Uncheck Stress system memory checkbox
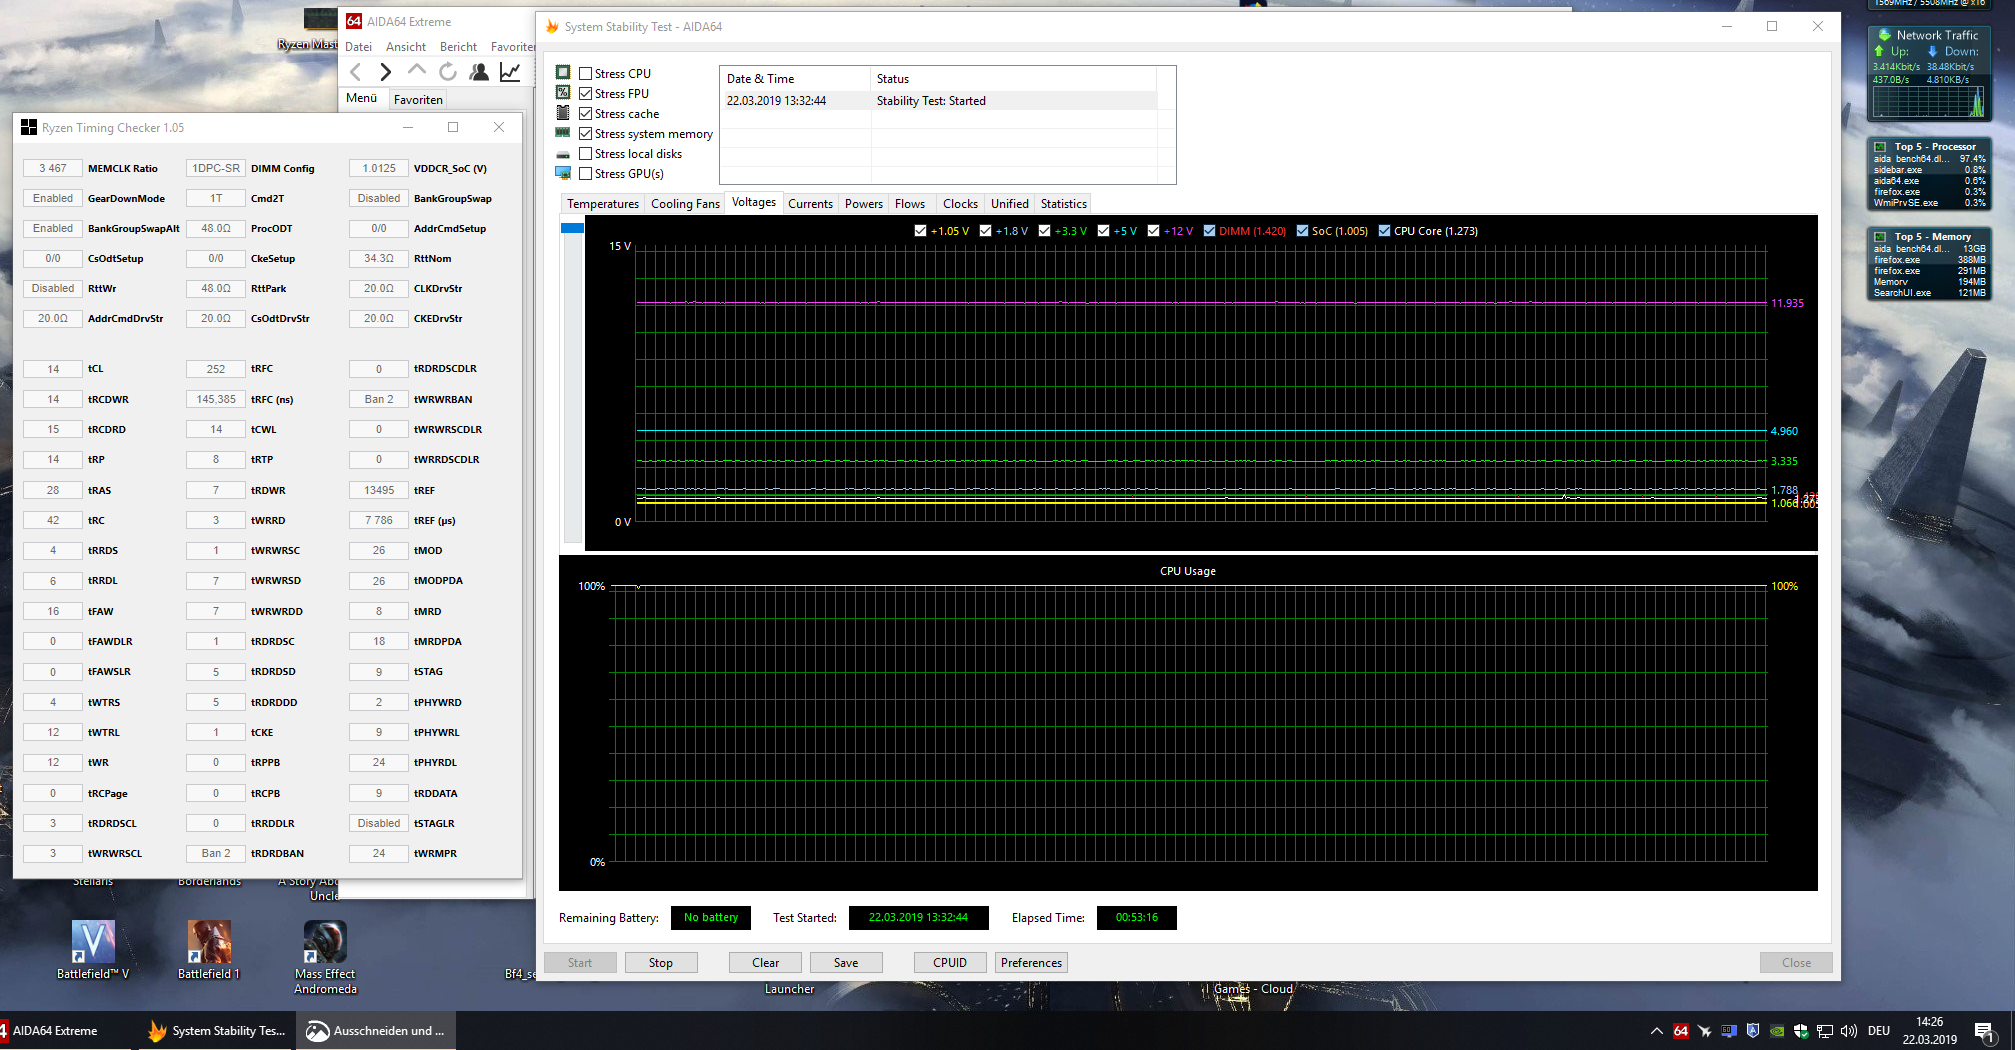Screen dimensions: 2015x1050 pyautogui.click(x=586, y=133)
